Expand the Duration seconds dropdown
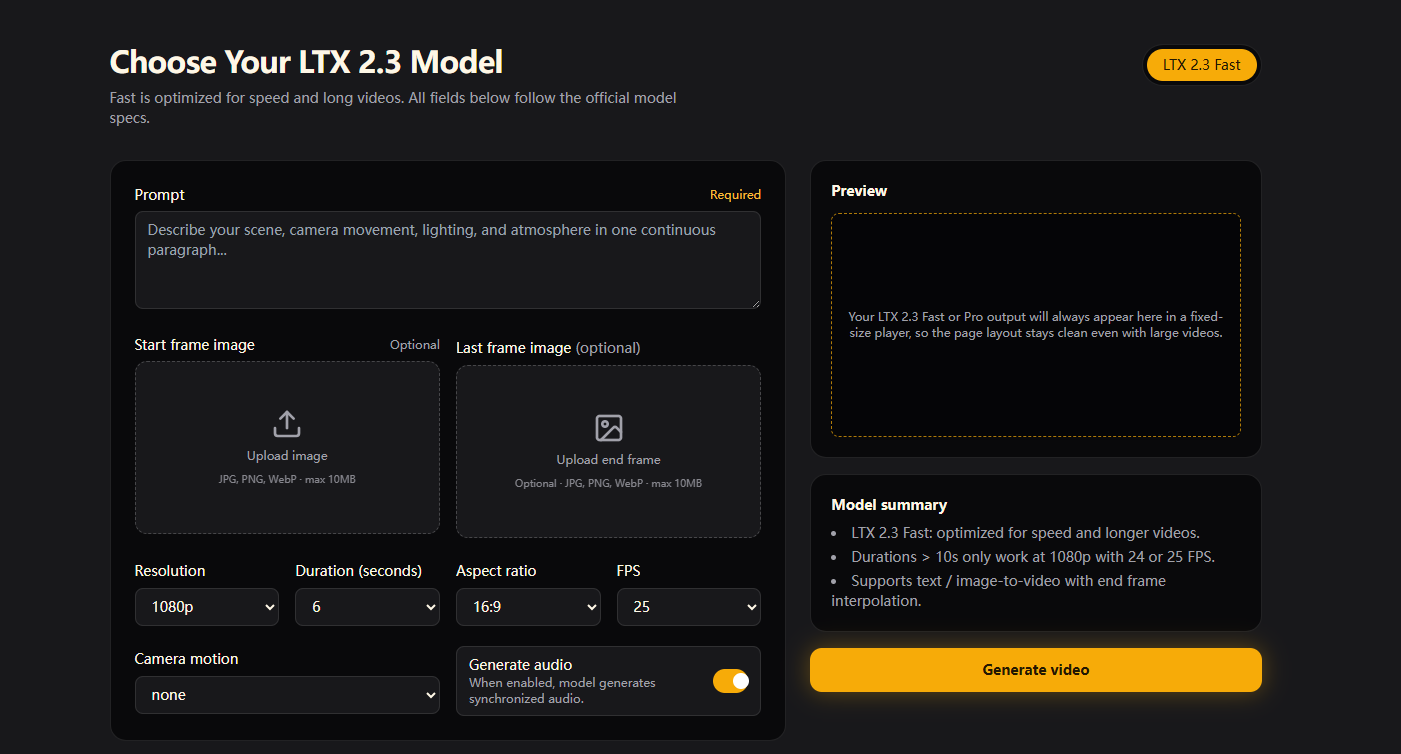The image size is (1401, 754). 367,607
